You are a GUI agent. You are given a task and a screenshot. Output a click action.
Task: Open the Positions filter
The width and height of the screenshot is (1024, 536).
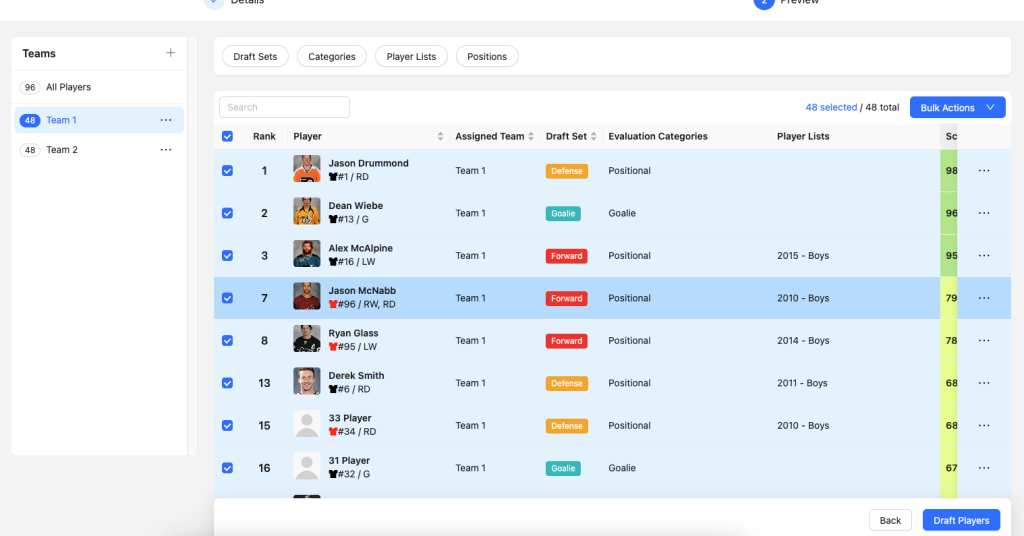(487, 57)
